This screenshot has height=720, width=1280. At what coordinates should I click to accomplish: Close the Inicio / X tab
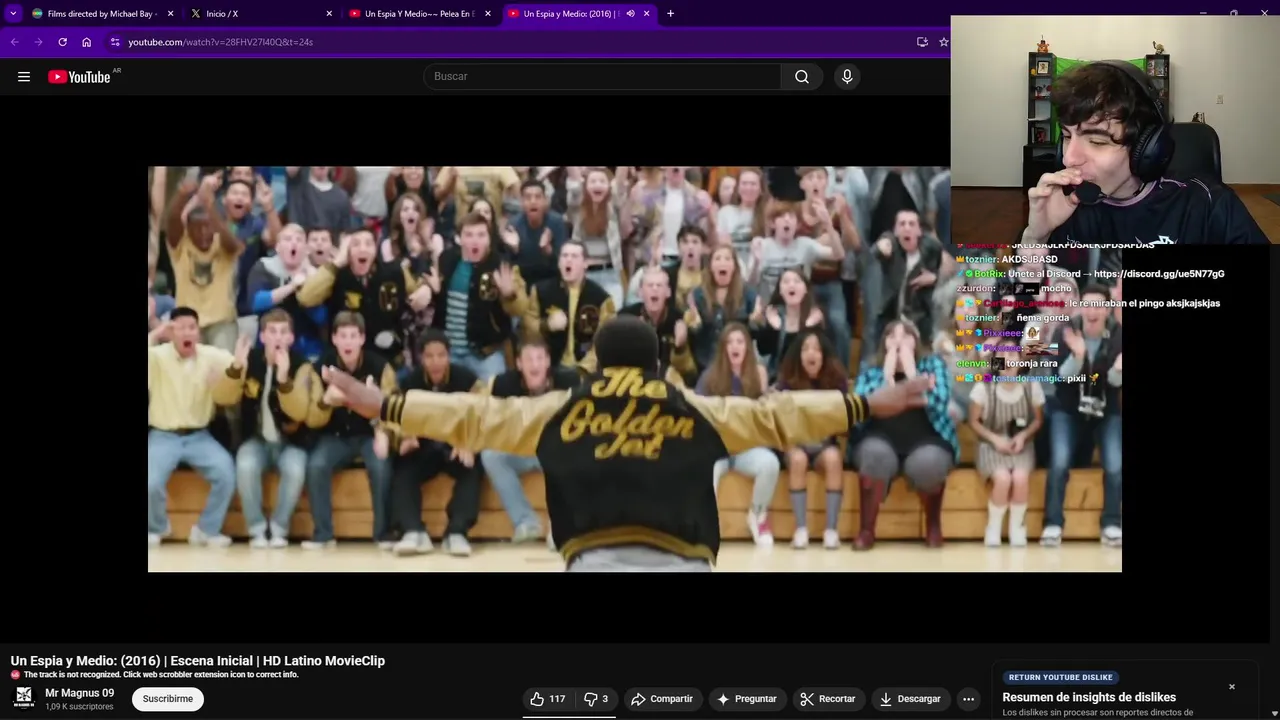tap(329, 14)
